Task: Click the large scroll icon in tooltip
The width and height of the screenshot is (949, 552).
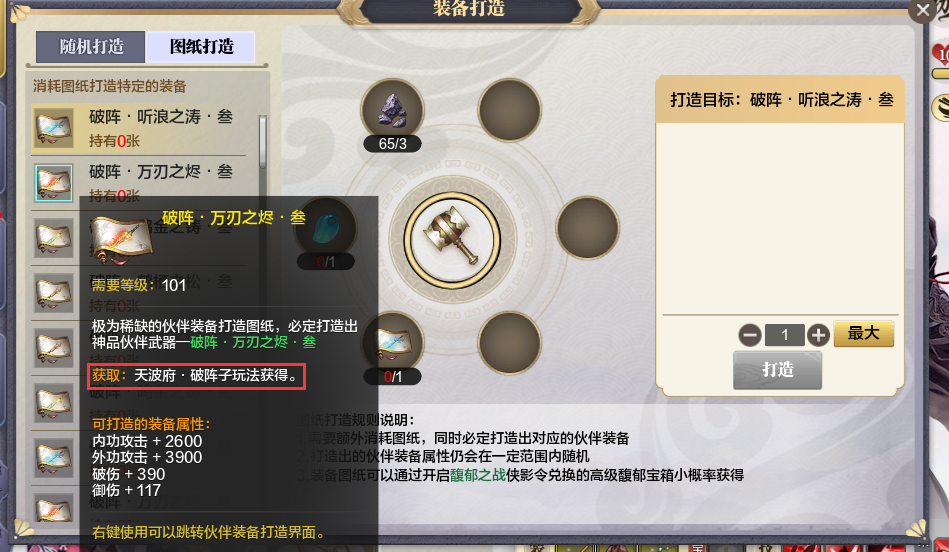Action: pyautogui.click(x=120, y=240)
